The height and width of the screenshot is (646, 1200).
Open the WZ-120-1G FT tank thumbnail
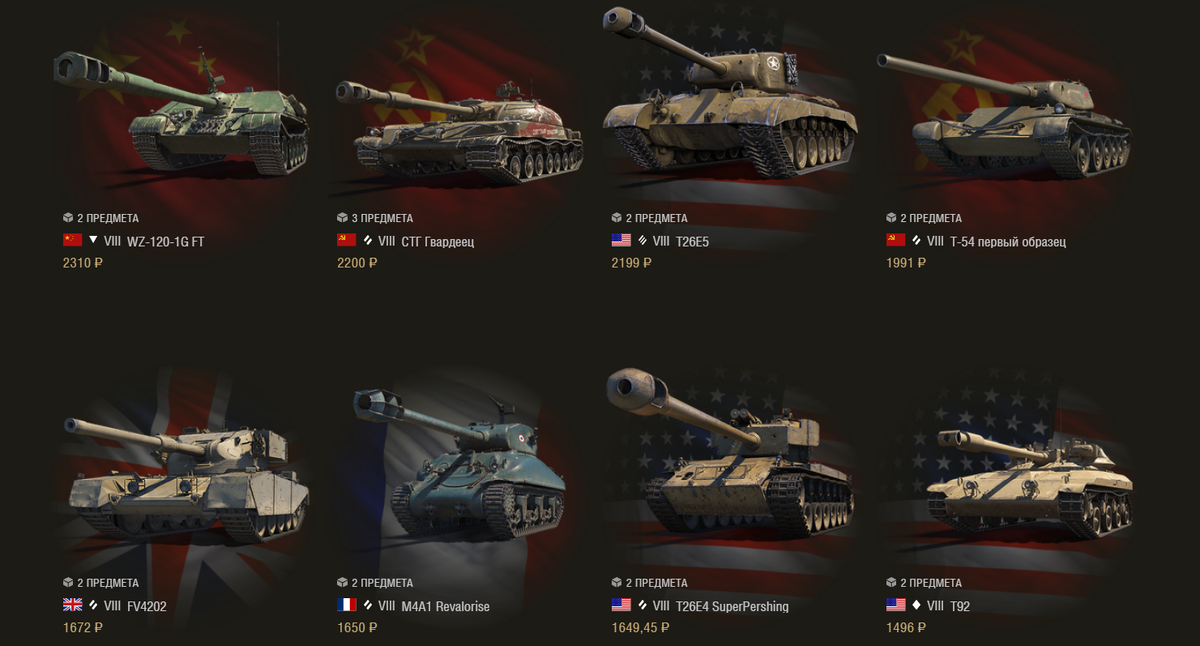pyautogui.click(x=181, y=110)
